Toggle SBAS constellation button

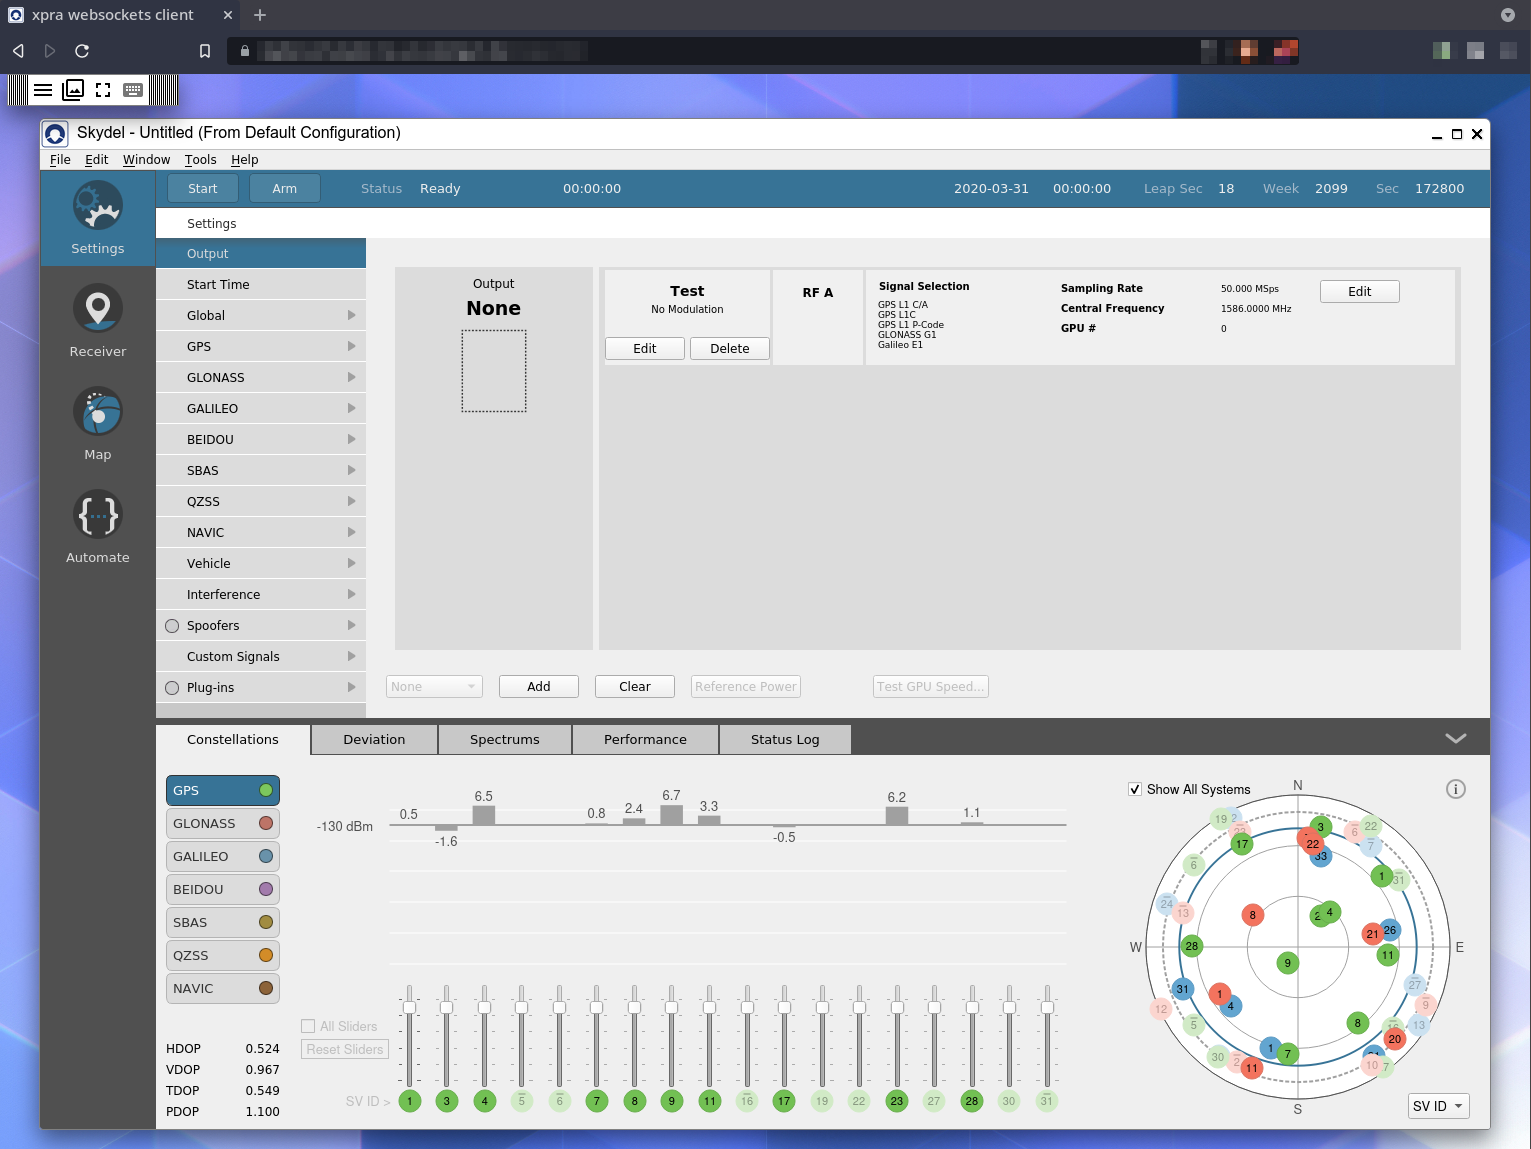coord(223,922)
